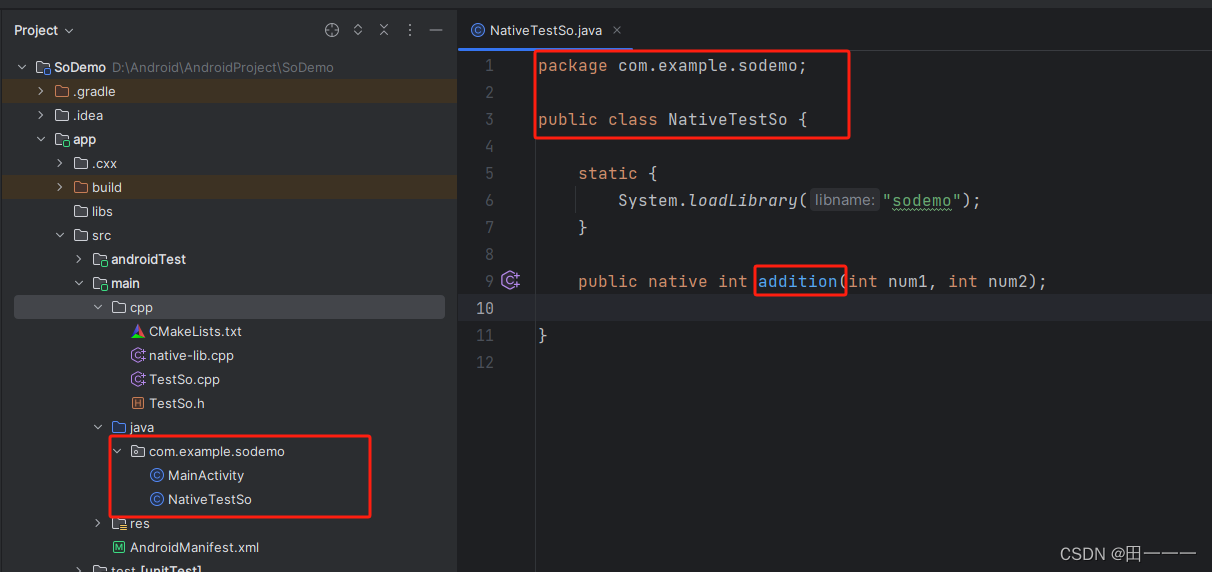Viewport: 1212px width, 572px height.
Task: Expand the .gradle folder
Action: point(41,91)
